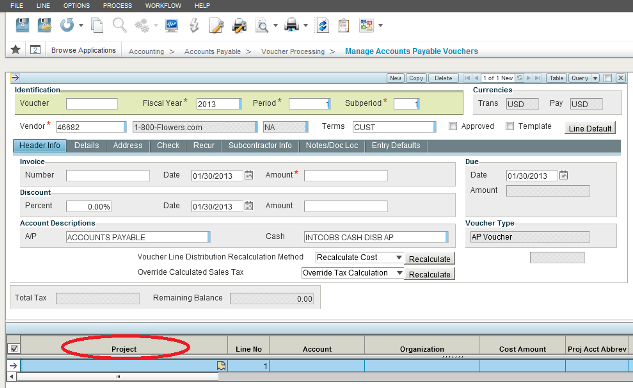Open the Due Date calendar picker
Screen dimensions: 633x388
tap(564, 175)
